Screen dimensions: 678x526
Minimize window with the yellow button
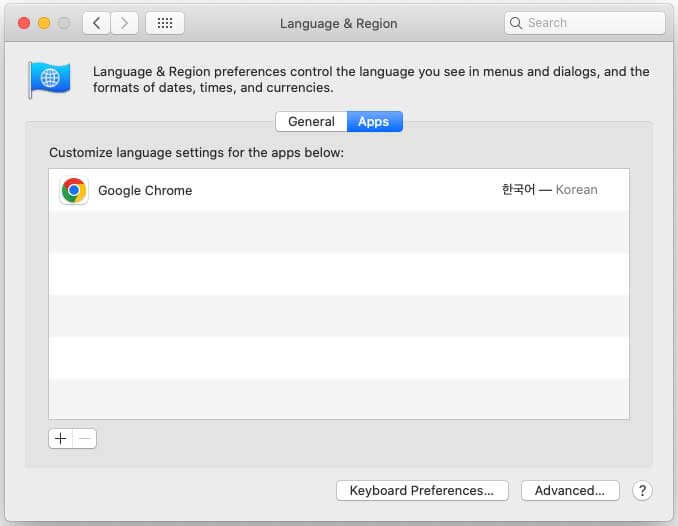44,23
